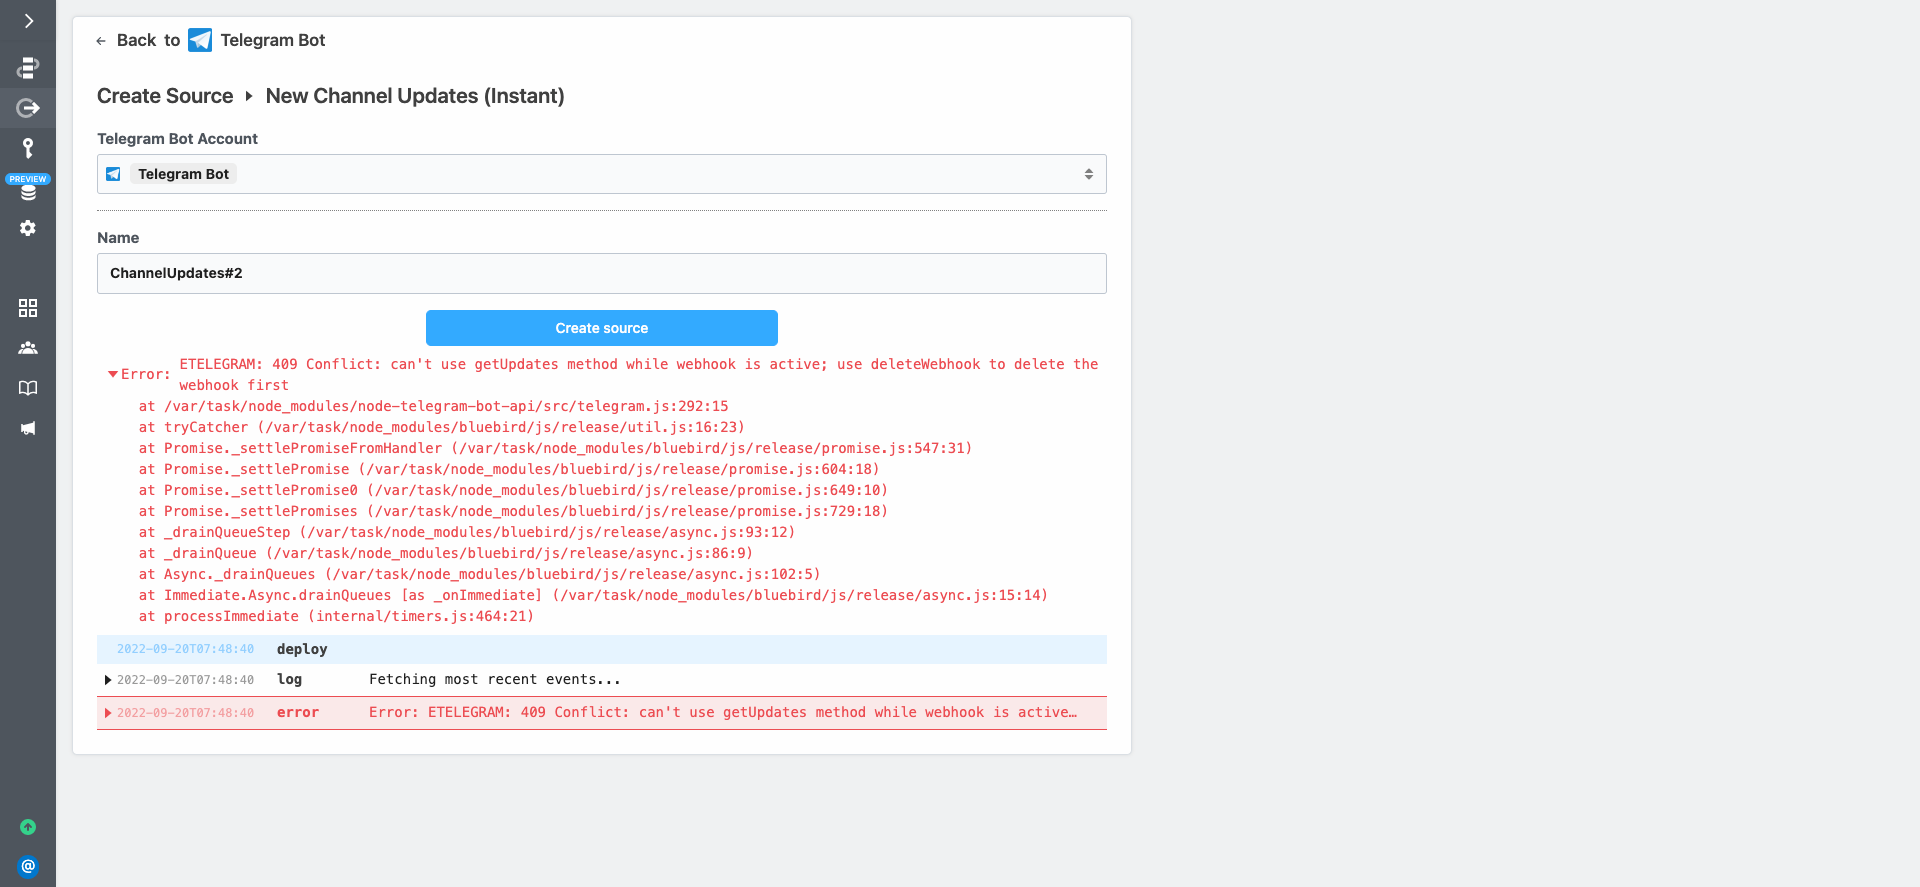Click the New Channel Updates (Instant) heading
Viewport: 1920px width, 887px height.
pos(415,96)
